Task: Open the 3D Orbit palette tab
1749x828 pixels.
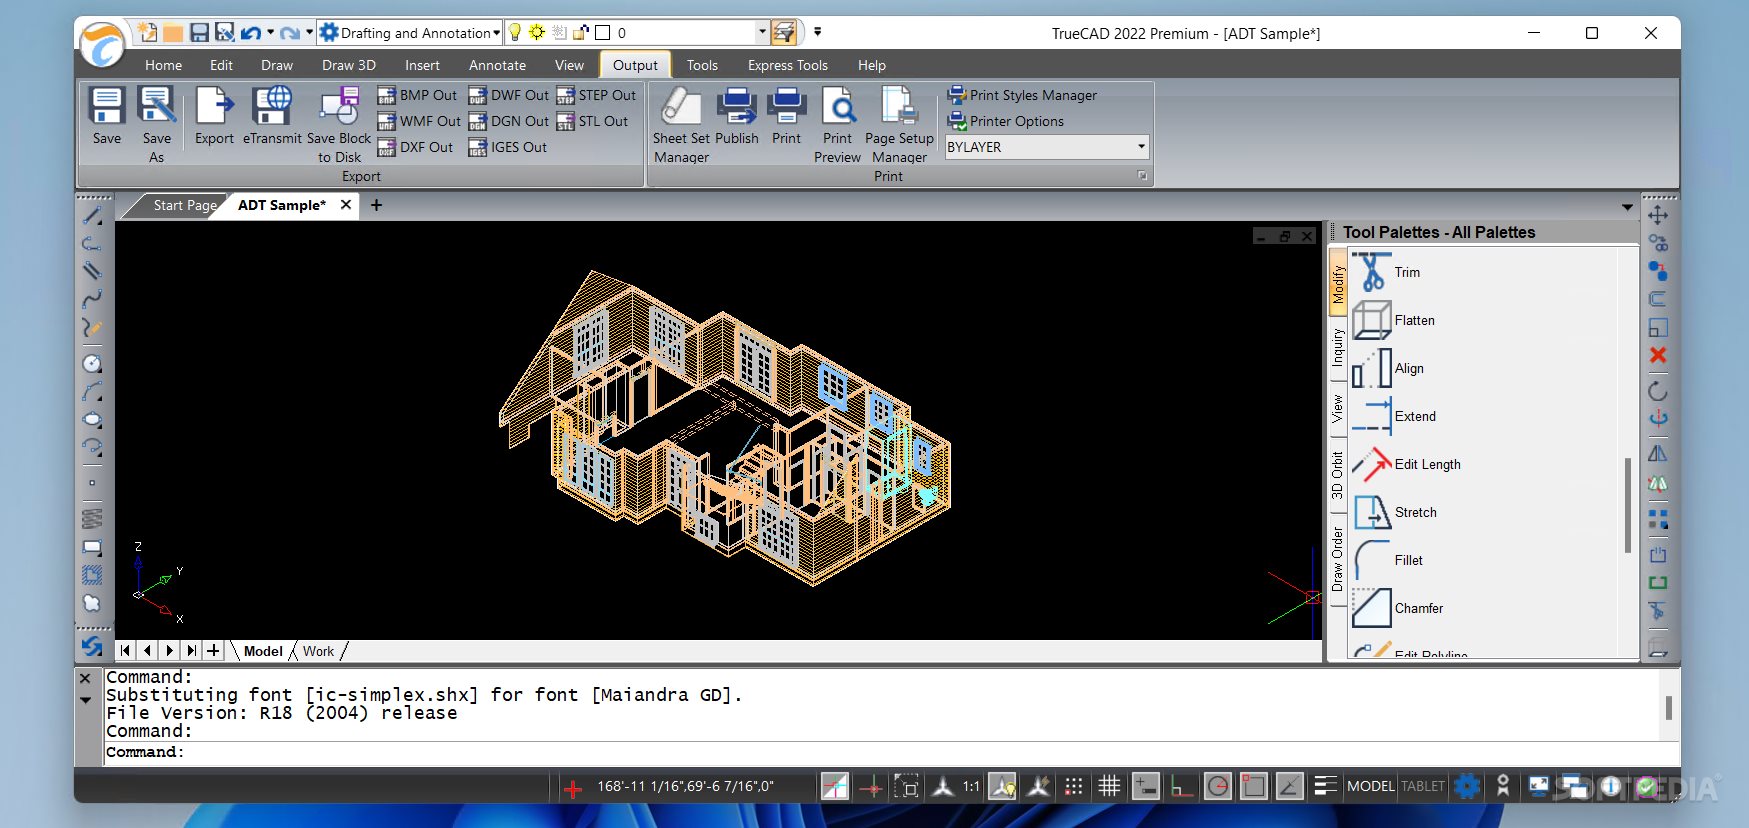Action: pyautogui.click(x=1337, y=475)
